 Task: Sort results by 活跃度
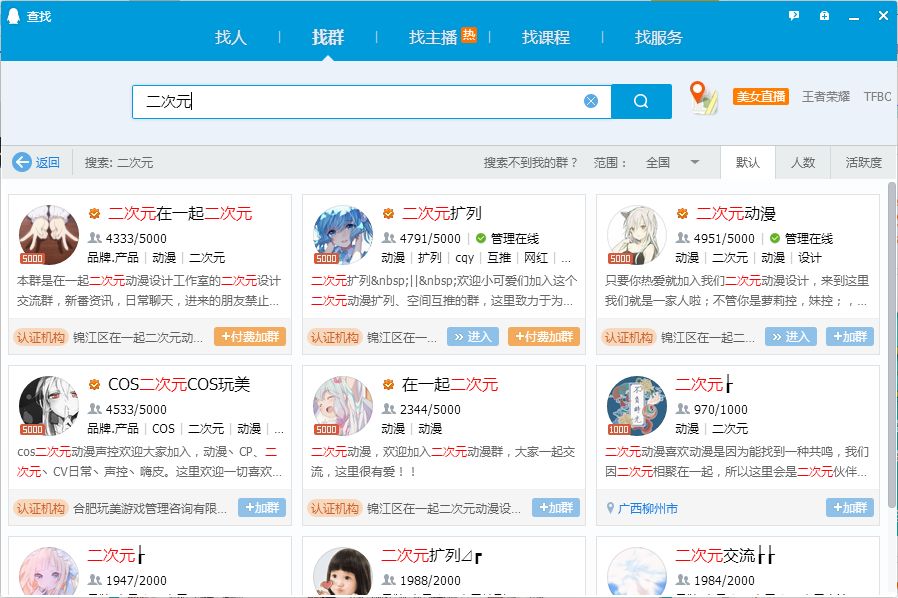pos(865,162)
